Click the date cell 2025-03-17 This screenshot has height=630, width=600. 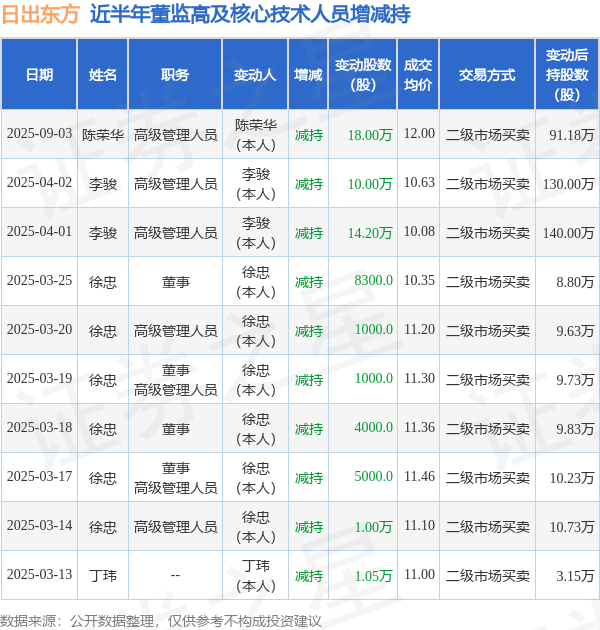click(x=39, y=477)
